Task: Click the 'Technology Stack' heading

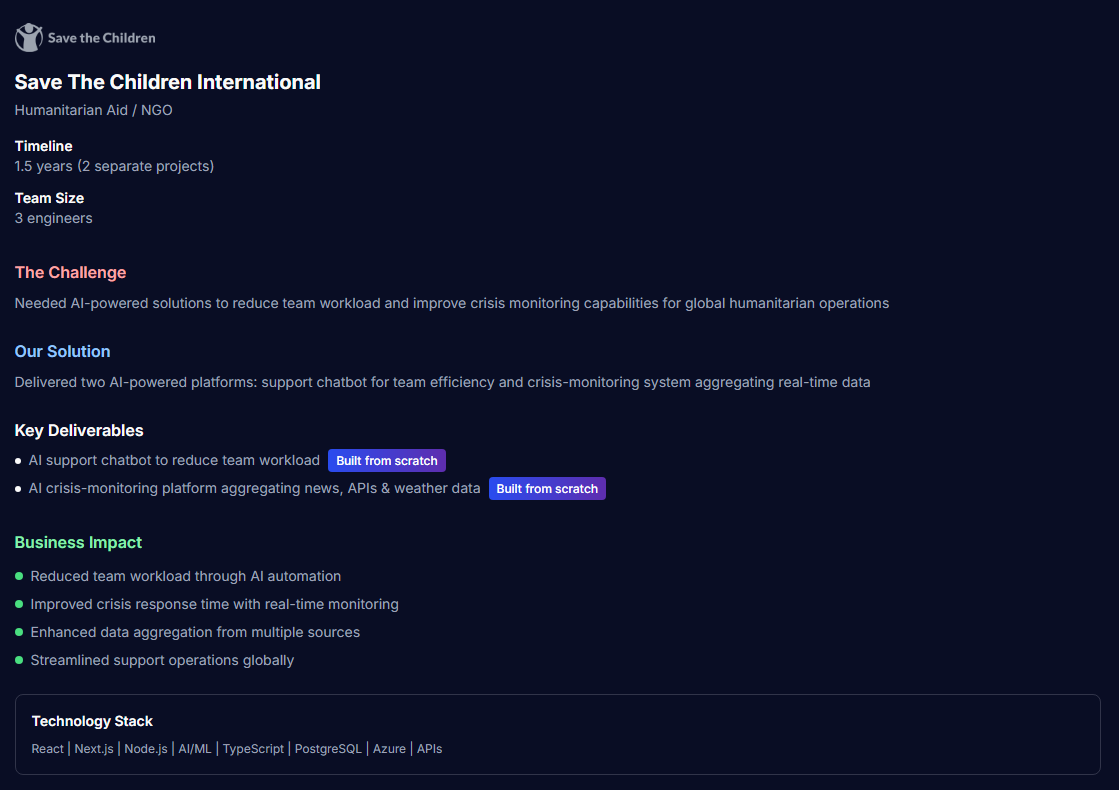Action: pos(92,721)
